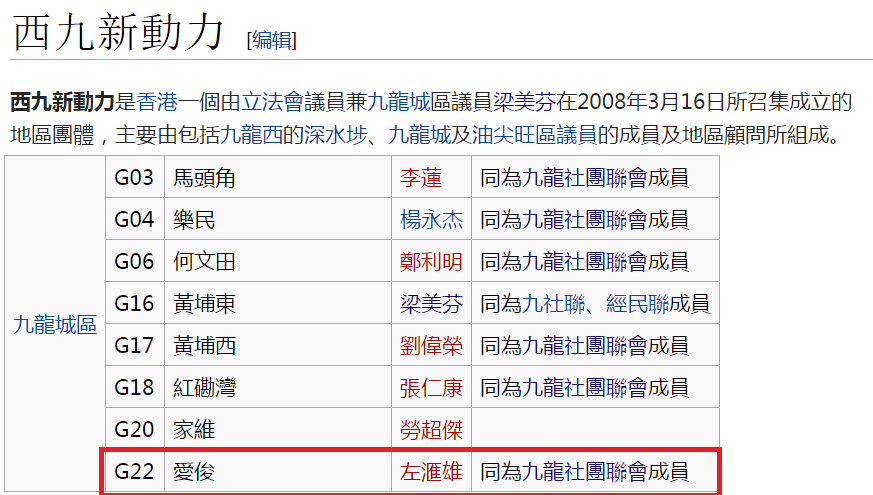The height and width of the screenshot is (495, 873).
Task: Click the 黃埔東 constituency cell
Action: coord(278,303)
